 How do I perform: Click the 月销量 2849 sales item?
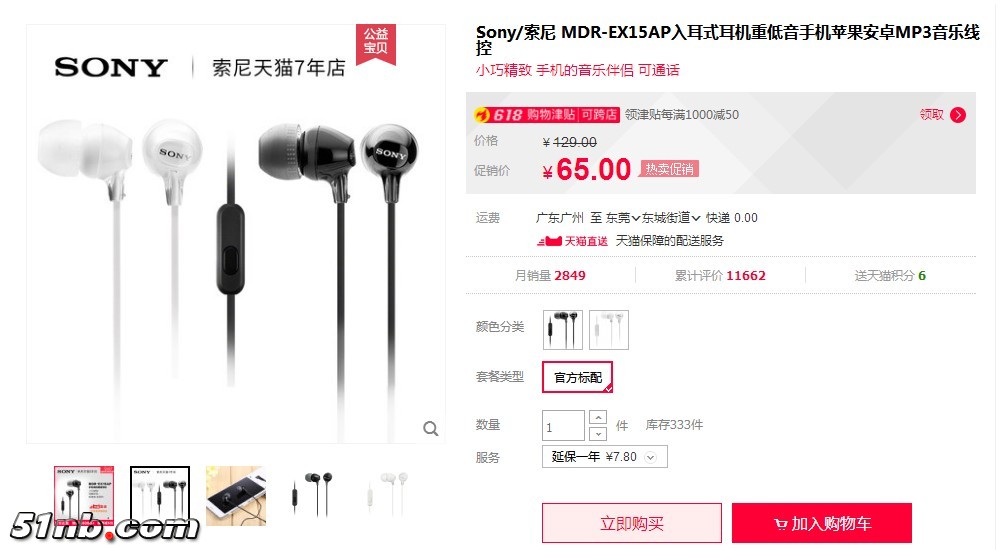tap(550, 275)
